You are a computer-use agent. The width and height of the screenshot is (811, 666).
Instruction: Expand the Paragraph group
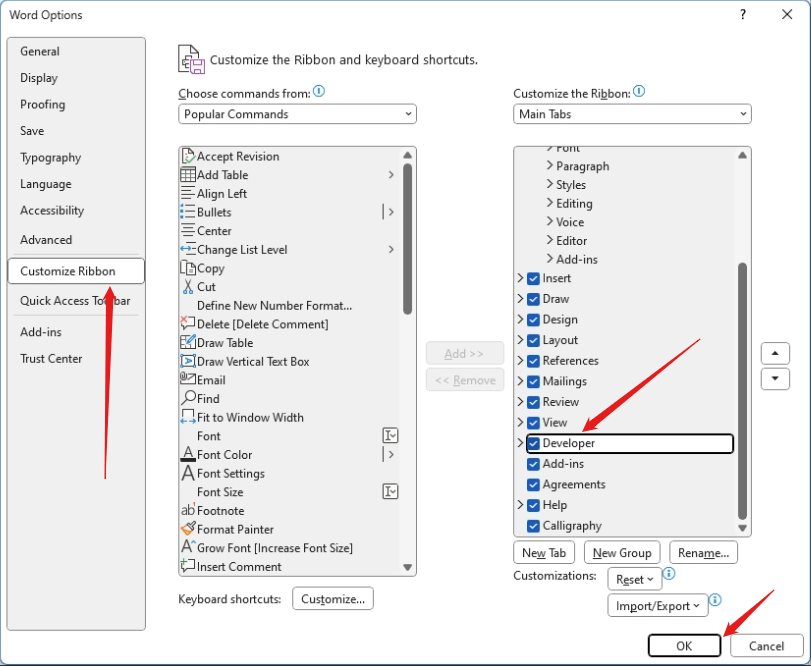pyautogui.click(x=549, y=165)
